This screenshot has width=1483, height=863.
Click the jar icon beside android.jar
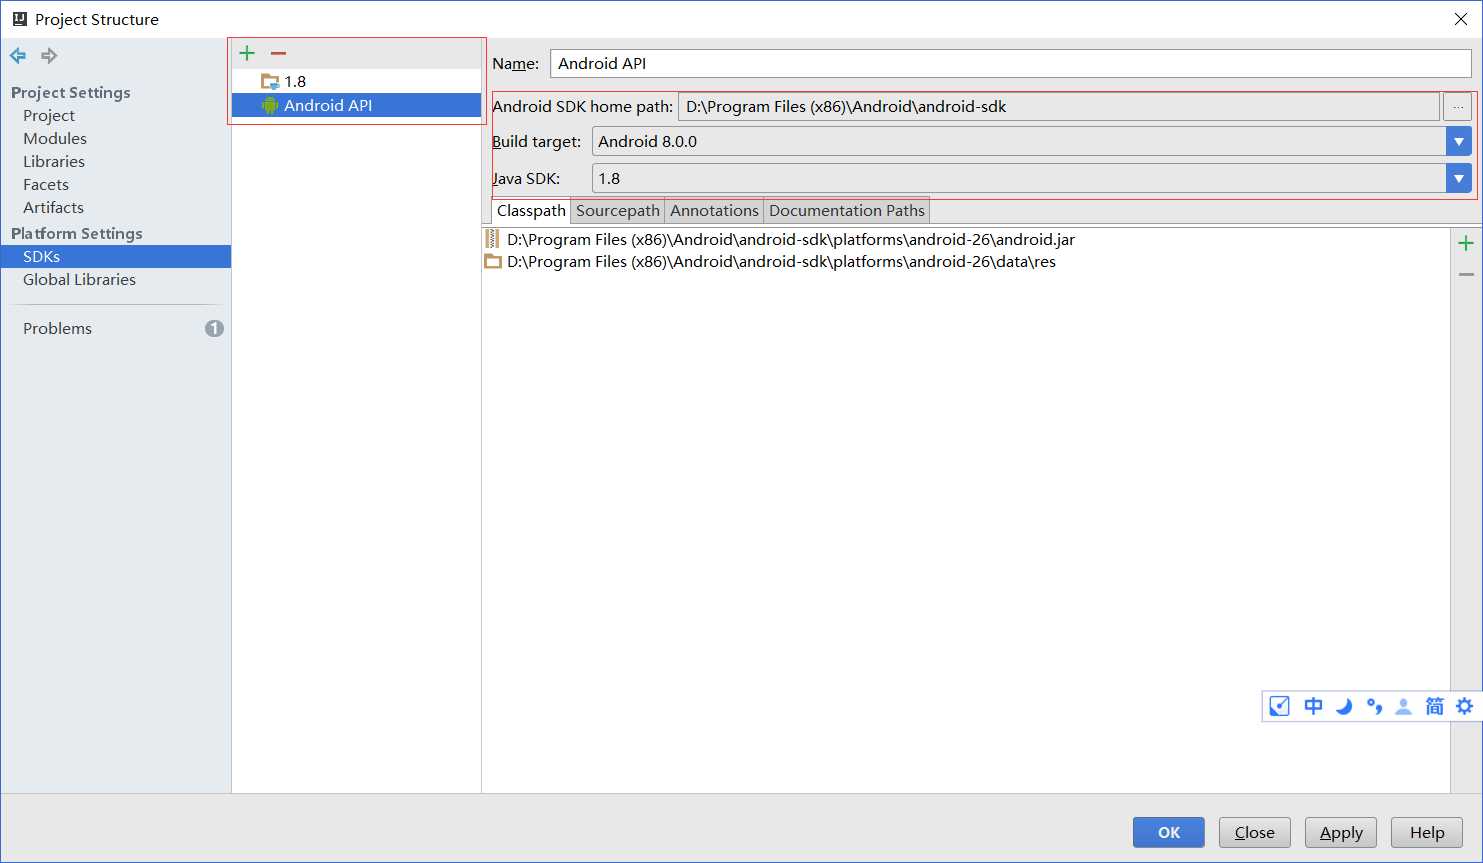pos(492,239)
